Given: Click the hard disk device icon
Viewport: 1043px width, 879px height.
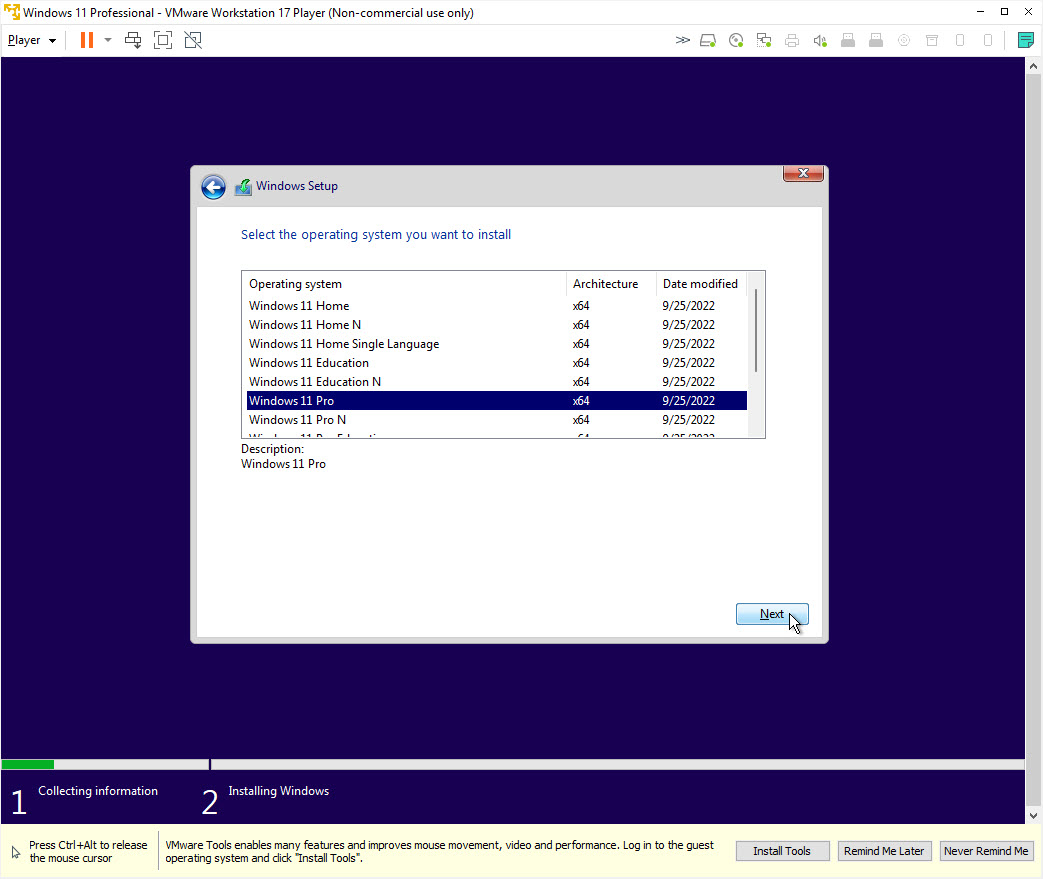Looking at the screenshot, I should coord(708,40).
